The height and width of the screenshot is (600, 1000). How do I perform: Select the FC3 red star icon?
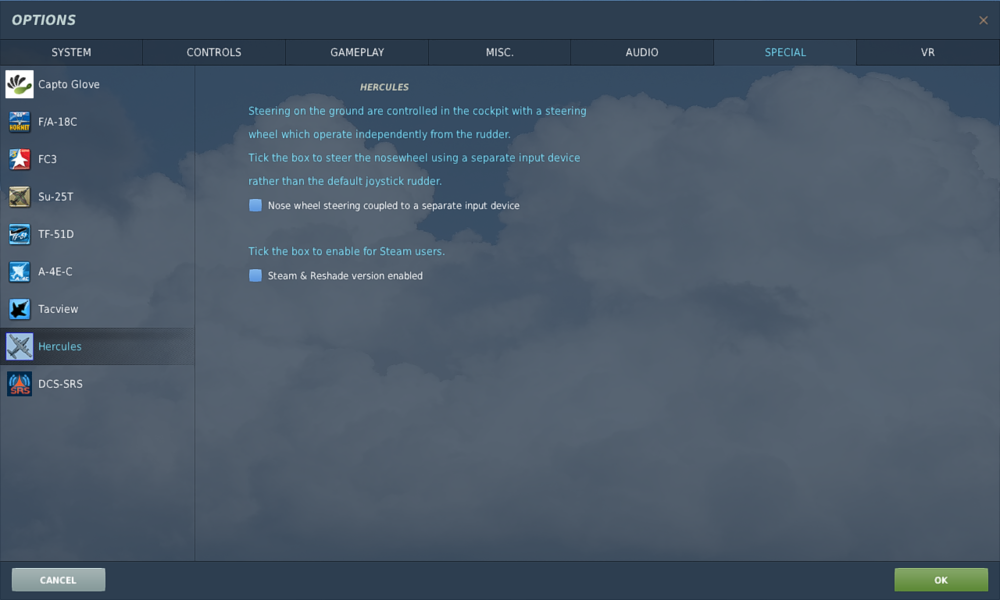point(19,159)
